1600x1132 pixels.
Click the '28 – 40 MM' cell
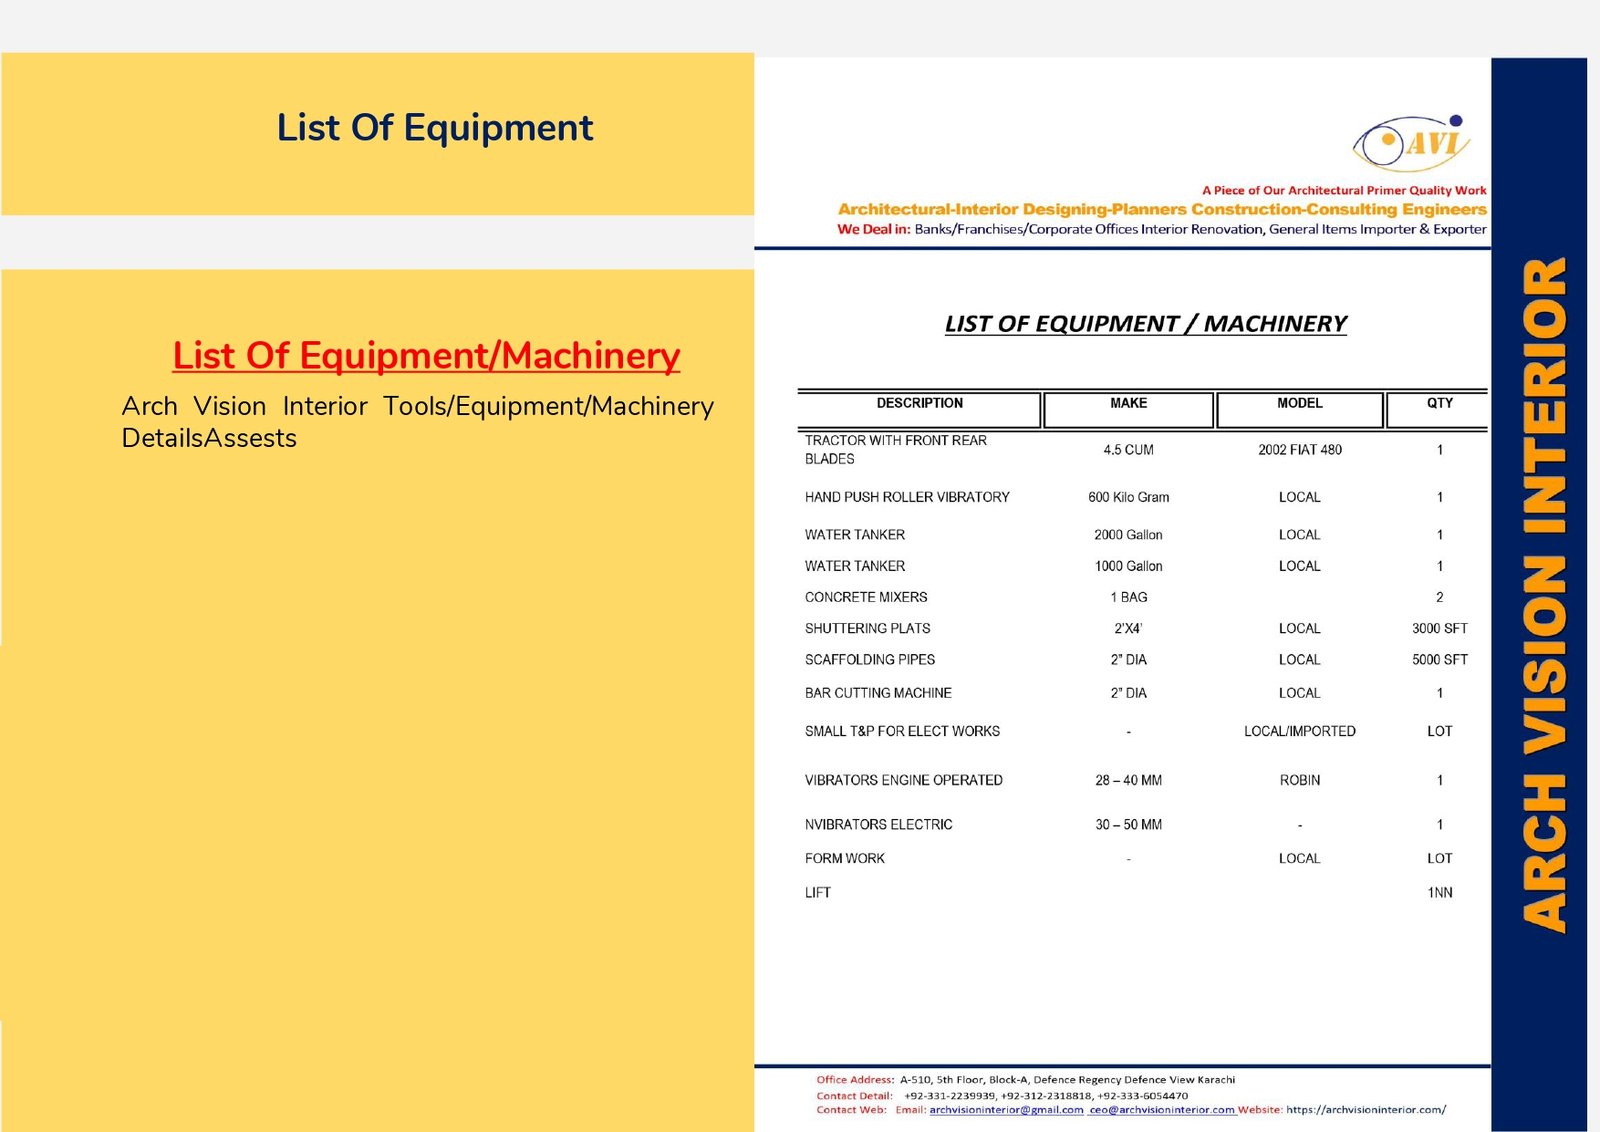pyautogui.click(x=1128, y=780)
